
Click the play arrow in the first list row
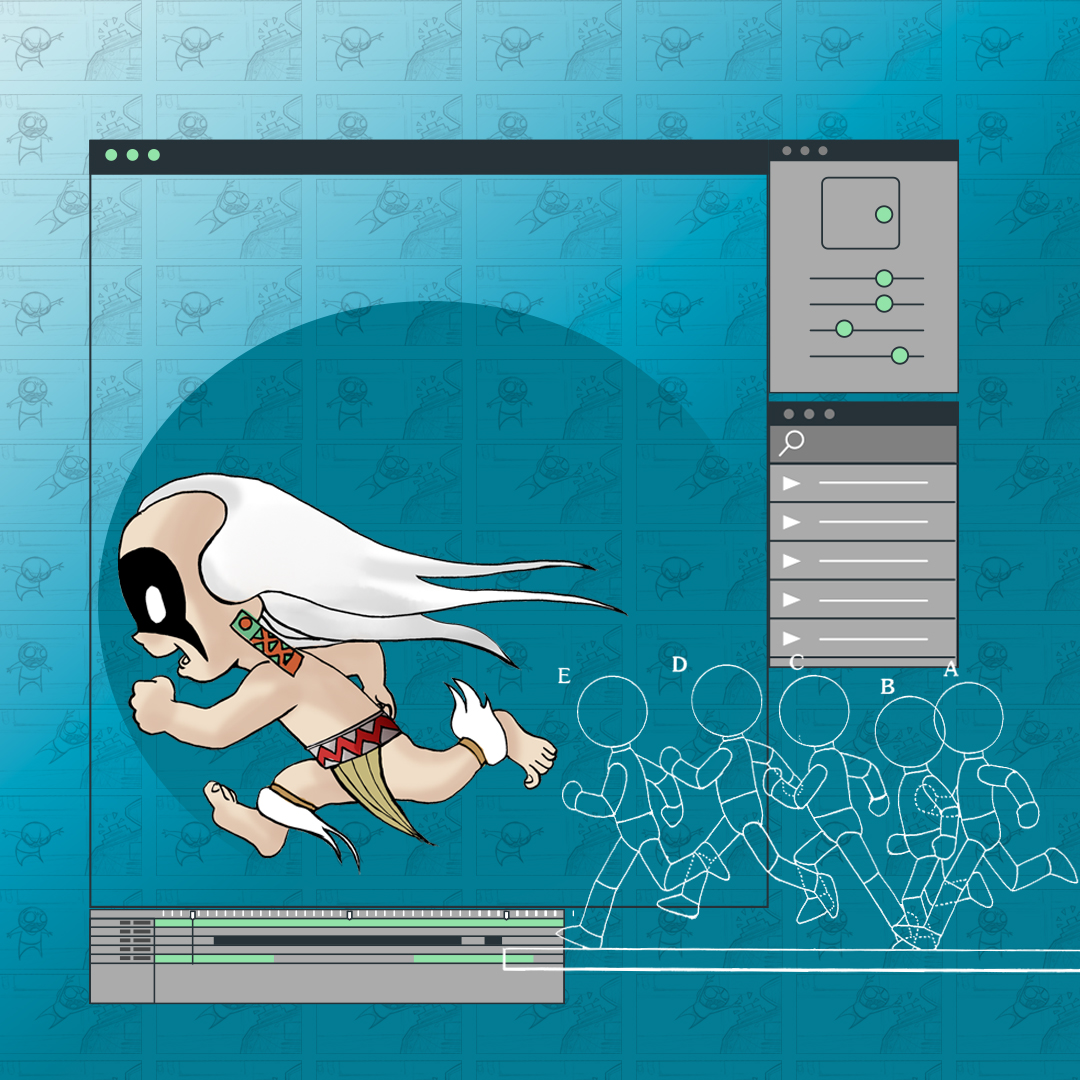(x=791, y=484)
